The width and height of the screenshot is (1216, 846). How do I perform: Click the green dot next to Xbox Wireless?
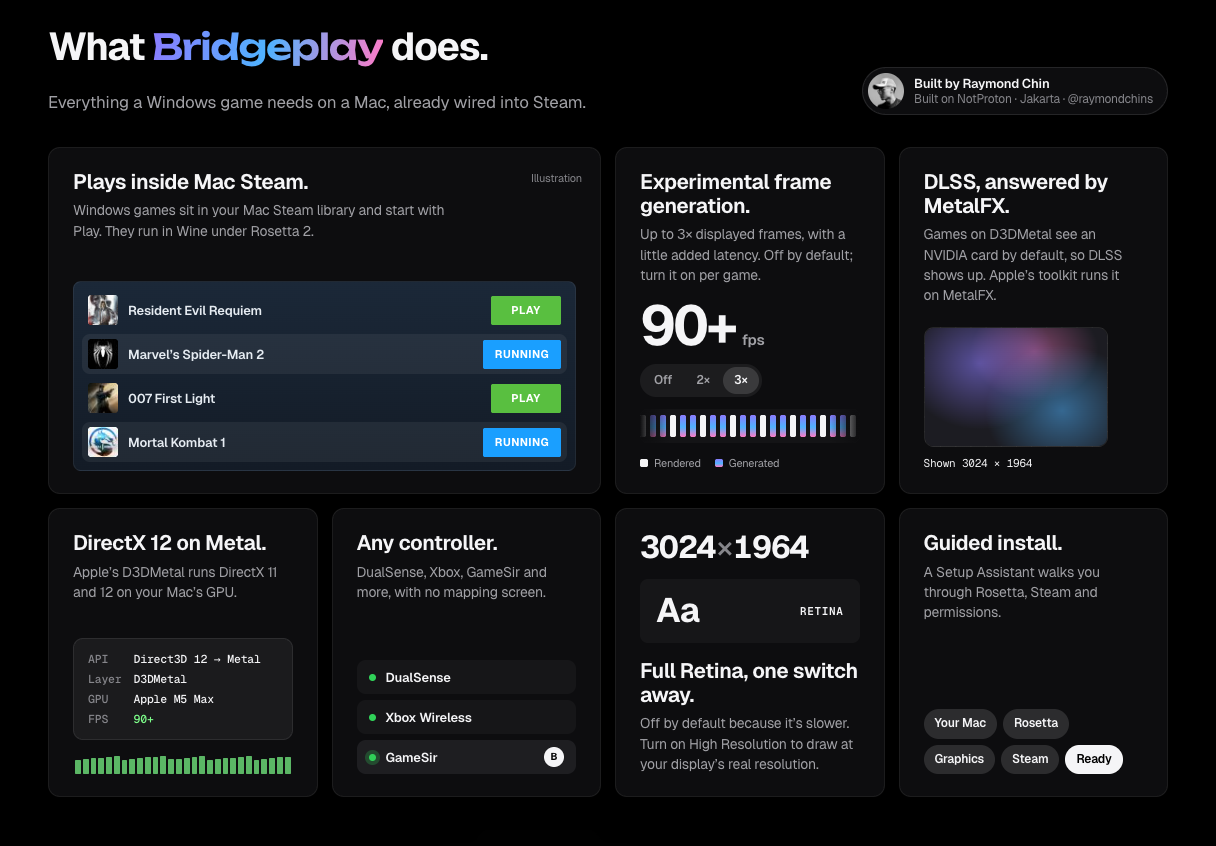click(x=372, y=718)
